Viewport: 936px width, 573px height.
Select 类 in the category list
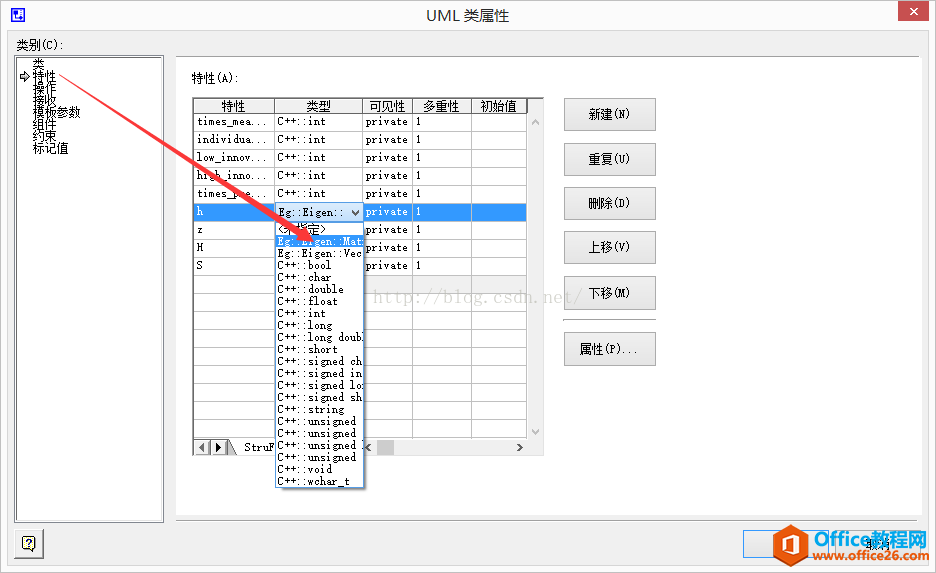coord(38,63)
